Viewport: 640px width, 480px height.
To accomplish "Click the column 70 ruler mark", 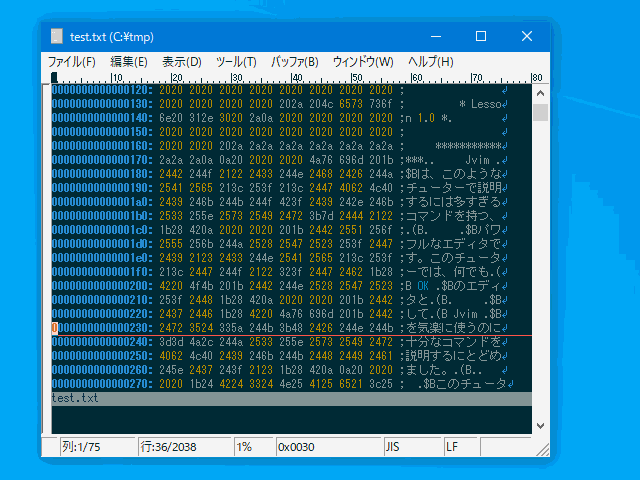I will pos(477,78).
